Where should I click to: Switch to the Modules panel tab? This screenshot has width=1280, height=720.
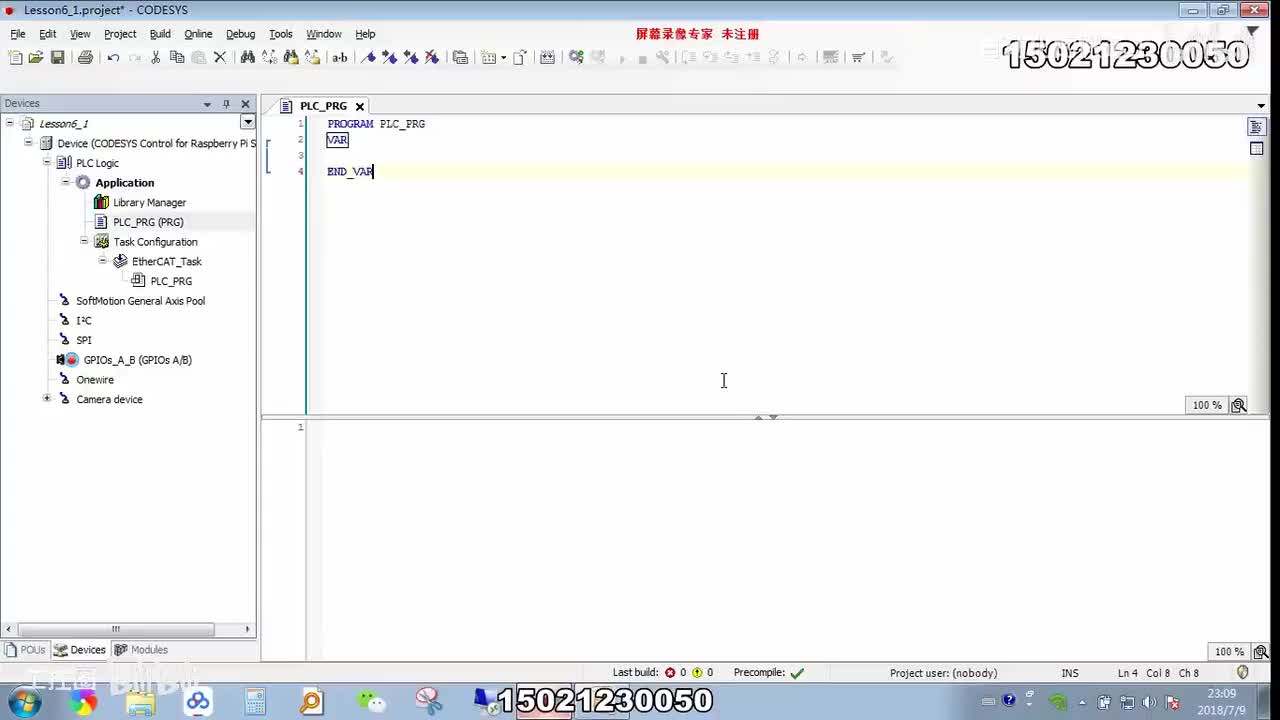click(141, 650)
